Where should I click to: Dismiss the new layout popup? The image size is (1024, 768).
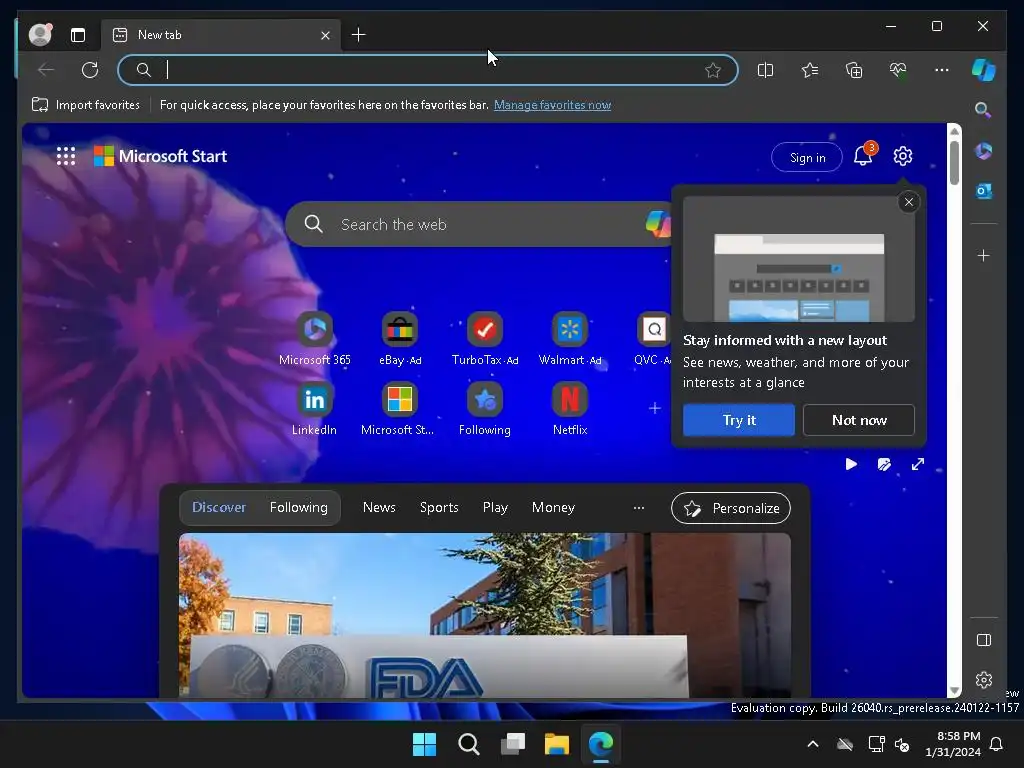(x=908, y=202)
